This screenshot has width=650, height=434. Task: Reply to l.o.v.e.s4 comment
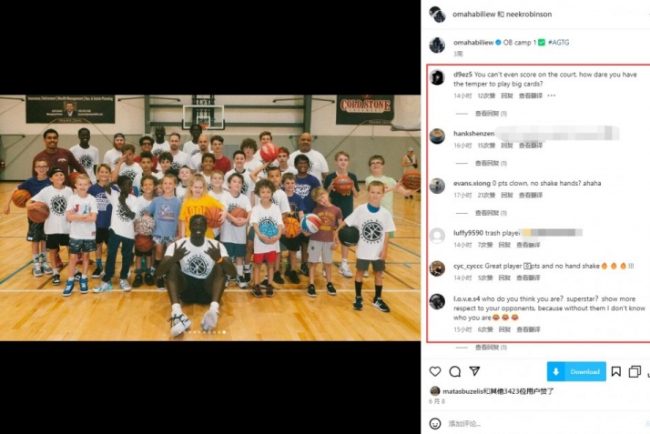tap(504, 330)
